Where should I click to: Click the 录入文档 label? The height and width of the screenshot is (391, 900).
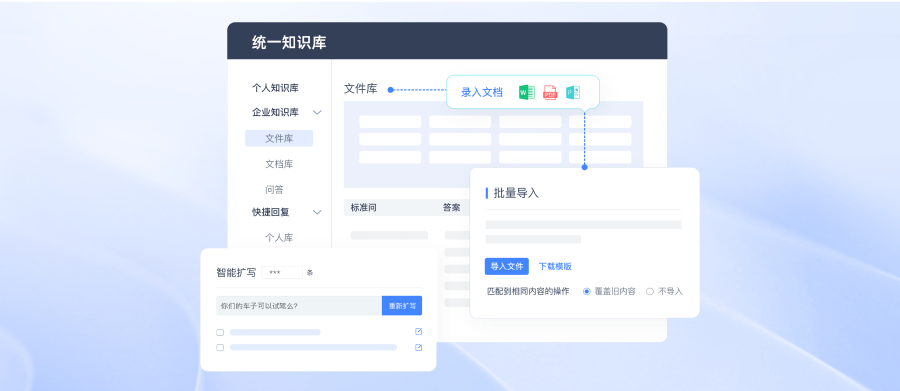tap(482, 92)
